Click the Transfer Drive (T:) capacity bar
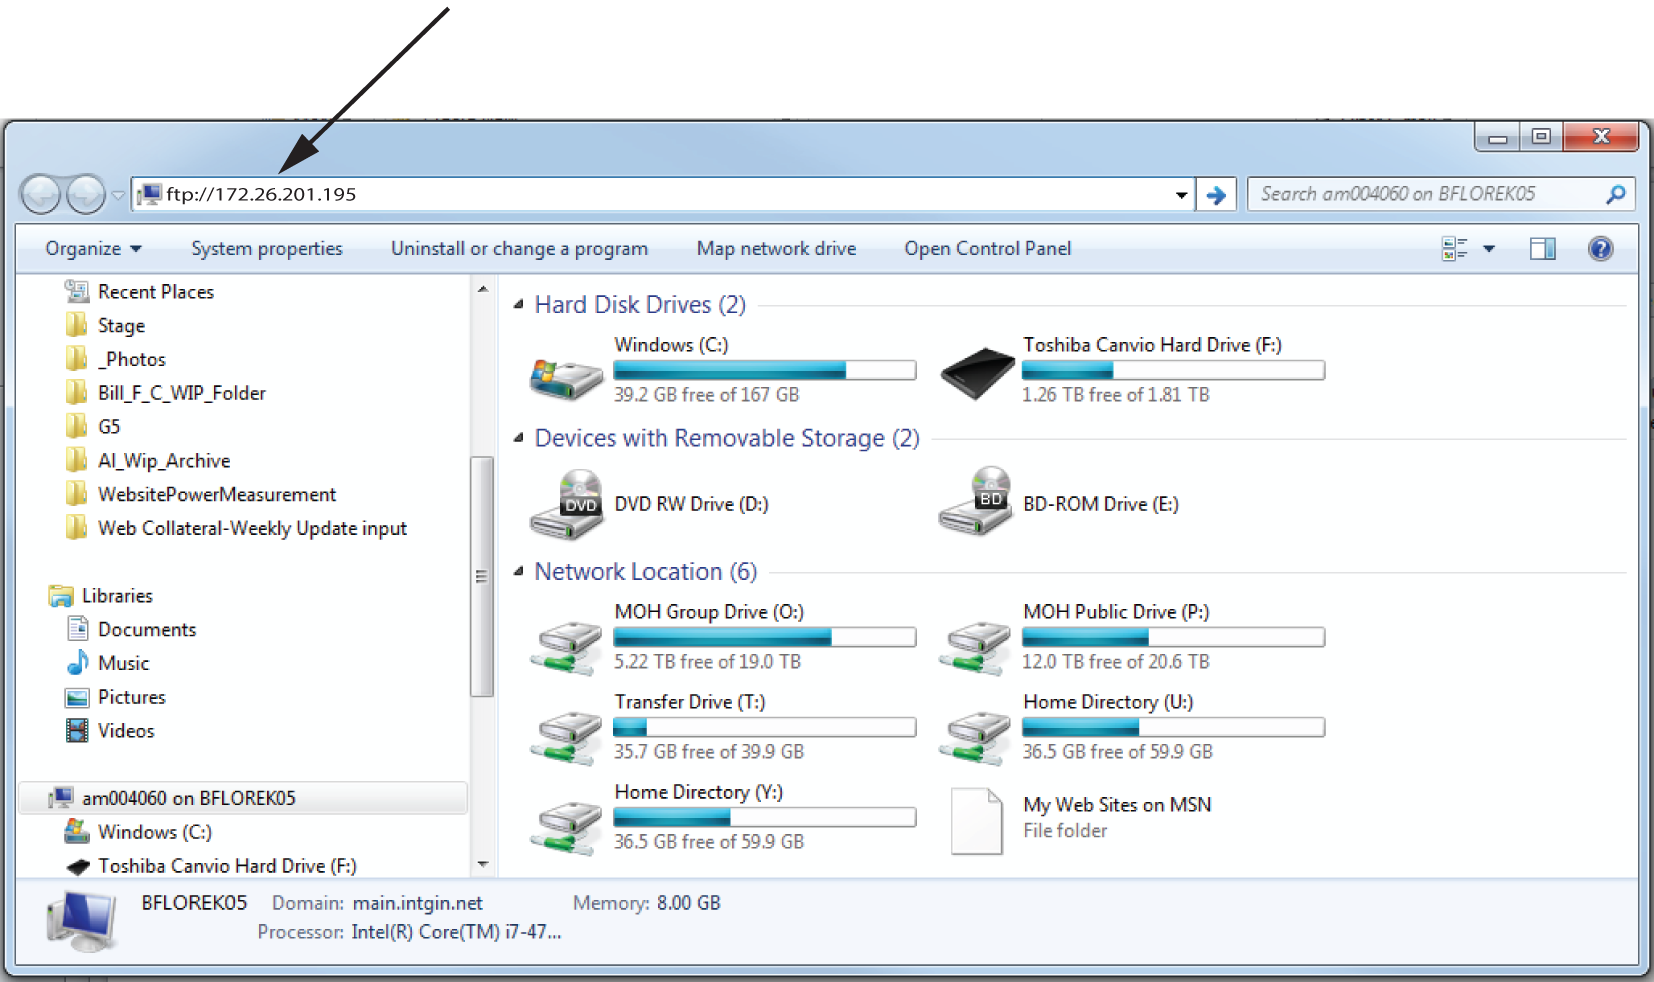1654x982 pixels. coord(764,727)
